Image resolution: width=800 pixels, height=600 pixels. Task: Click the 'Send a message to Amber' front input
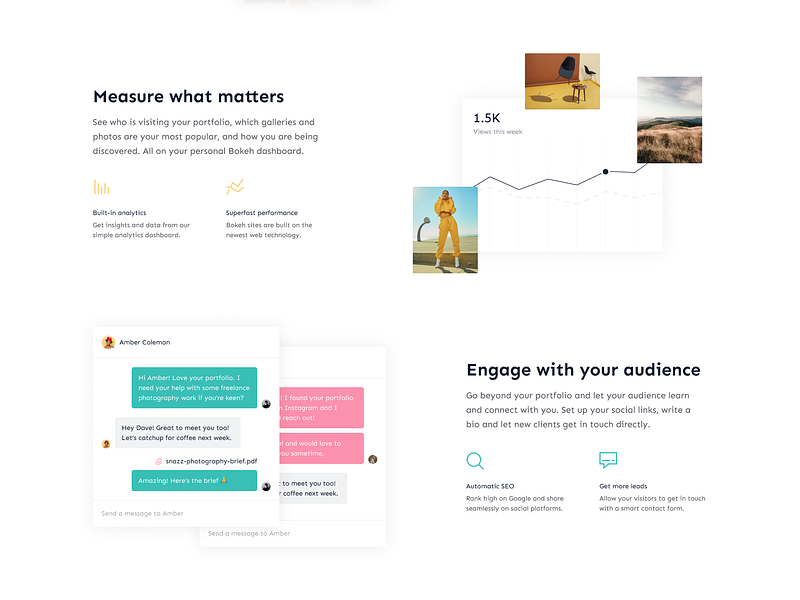pos(186,513)
